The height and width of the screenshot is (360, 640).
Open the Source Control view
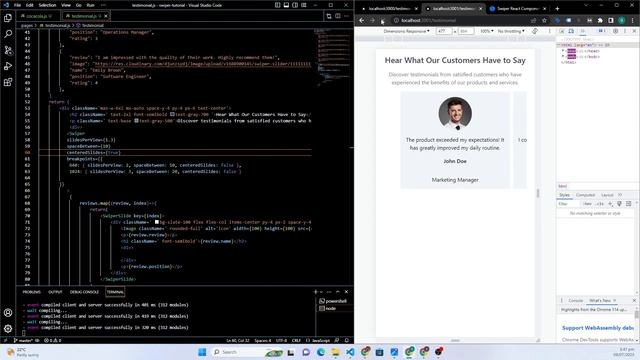pyautogui.click(x=8, y=50)
